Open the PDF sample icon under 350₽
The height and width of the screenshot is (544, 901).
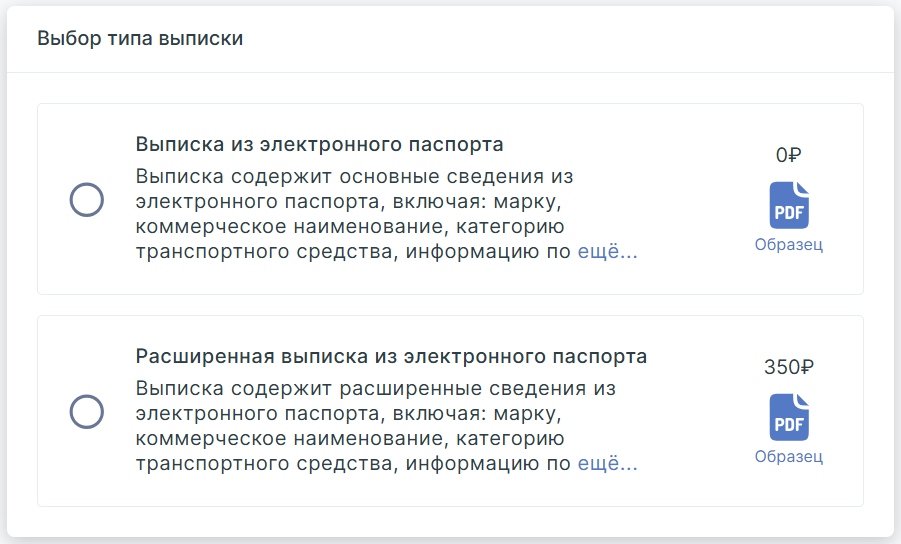tap(788, 417)
